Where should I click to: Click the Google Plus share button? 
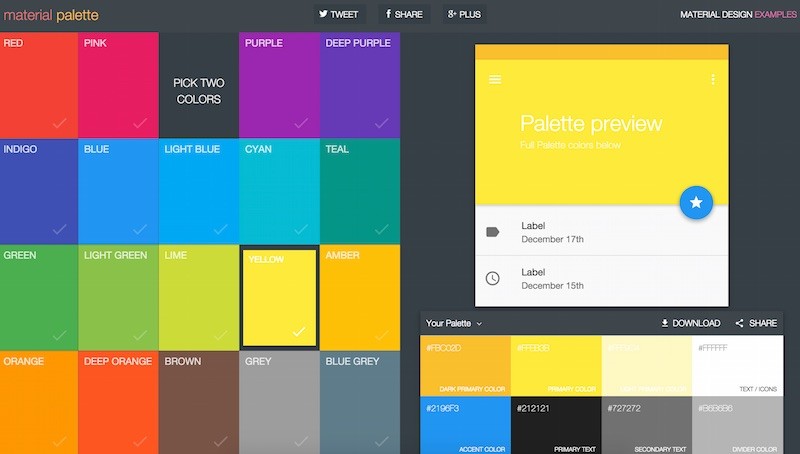[464, 15]
